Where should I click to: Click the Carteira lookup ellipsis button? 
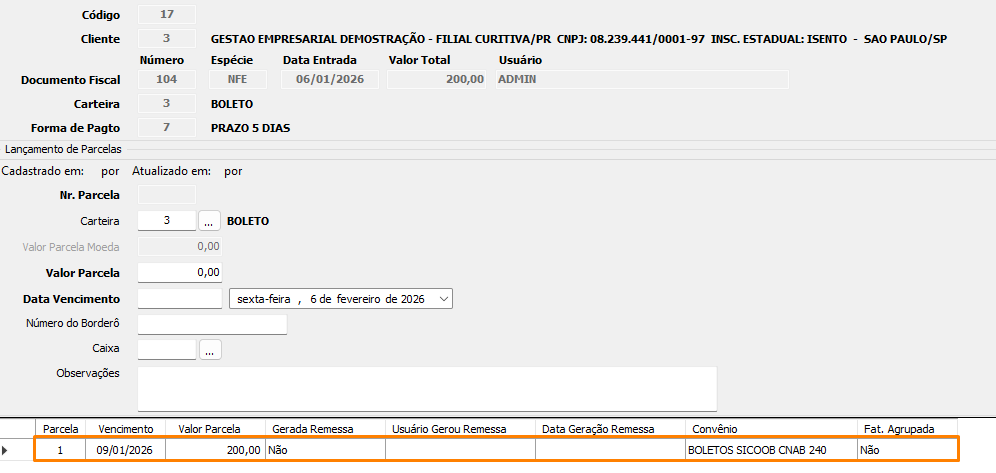pos(209,221)
